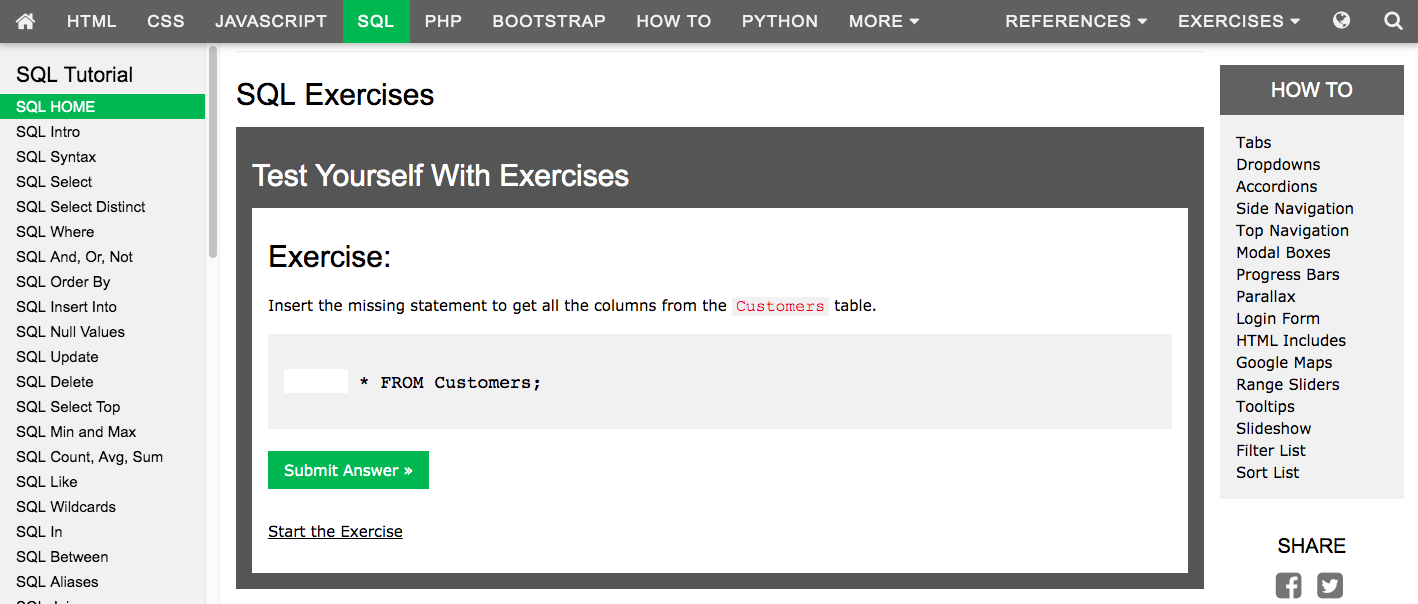
Task: Go to the home icon in top navigation
Action: (25, 21)
